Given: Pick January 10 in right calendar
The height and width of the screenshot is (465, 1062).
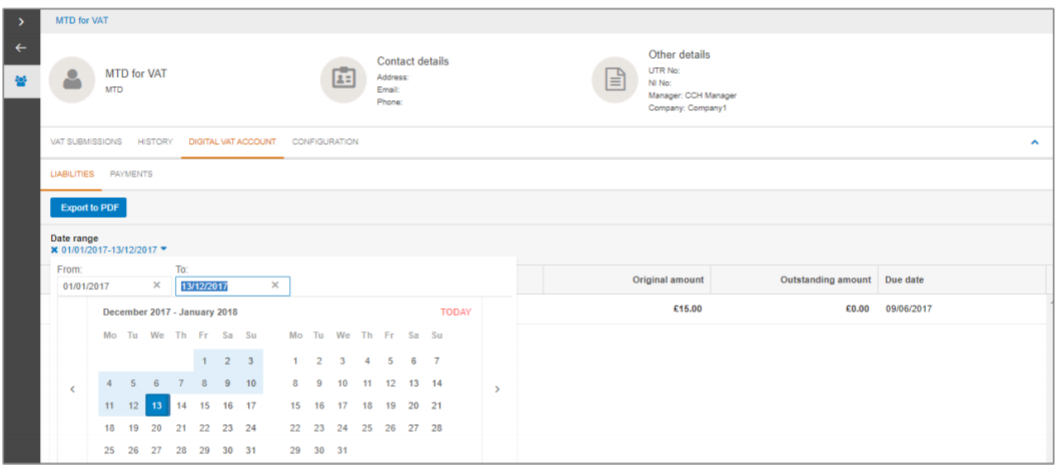Looking at the screenshot, I should coord(343,383).
